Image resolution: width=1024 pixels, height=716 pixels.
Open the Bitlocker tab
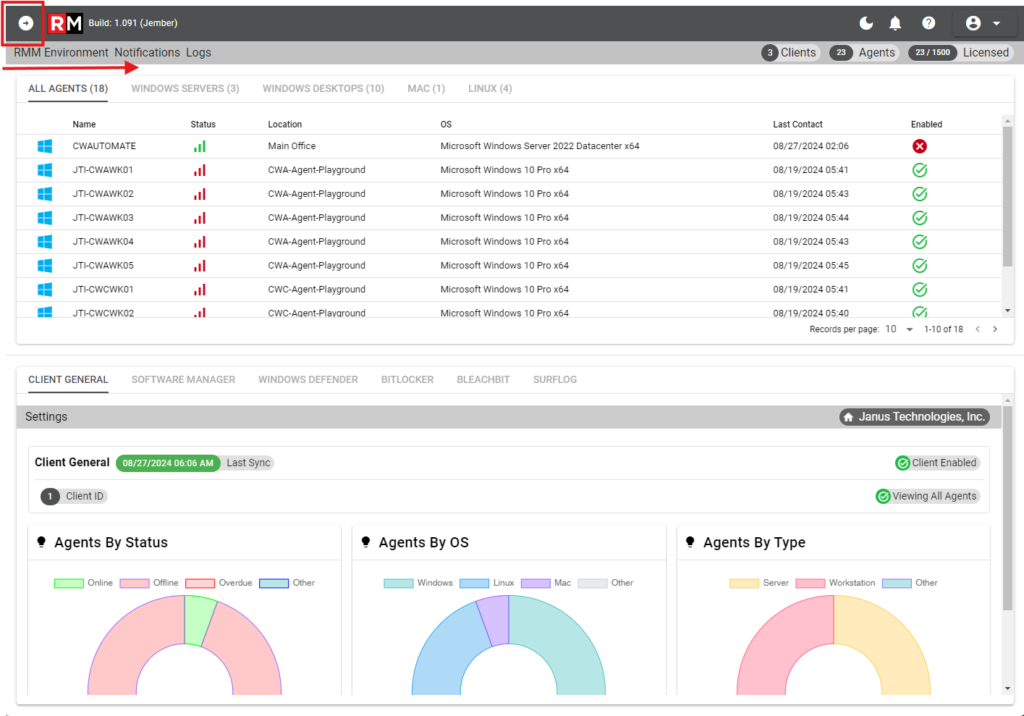[x=407, y=380]
